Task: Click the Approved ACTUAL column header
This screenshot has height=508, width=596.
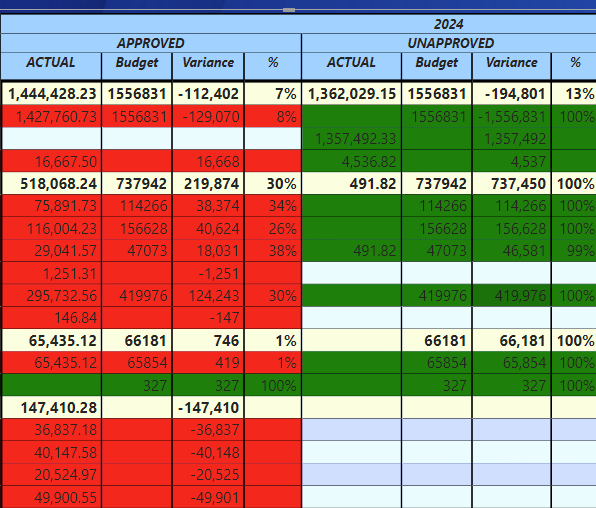Action: click(51, 62)
